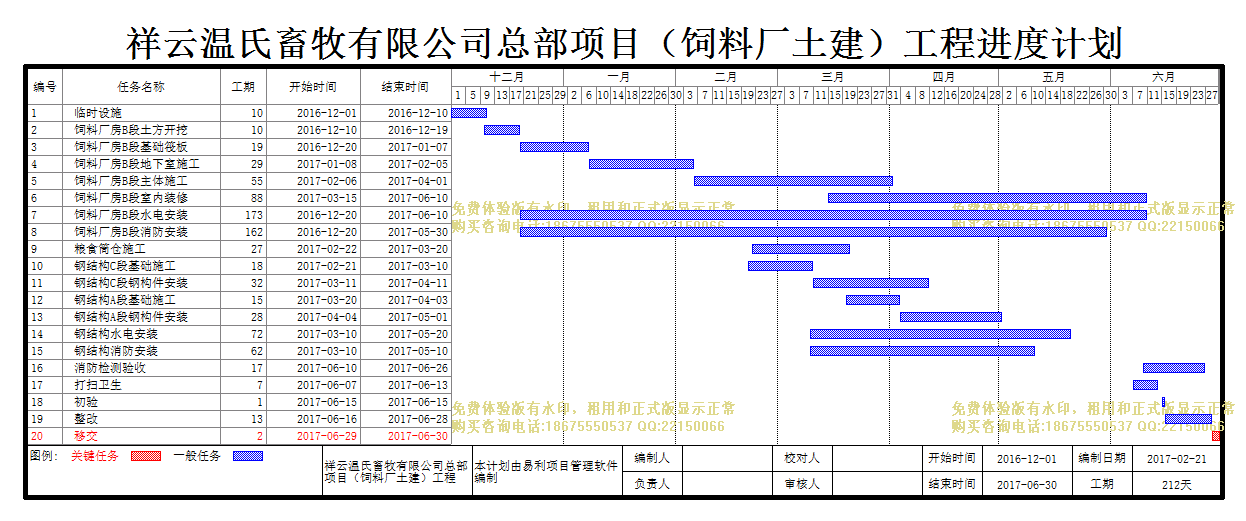1246x521 pixels.
Task: Click duration value 173
Action: tap(254, 216)
